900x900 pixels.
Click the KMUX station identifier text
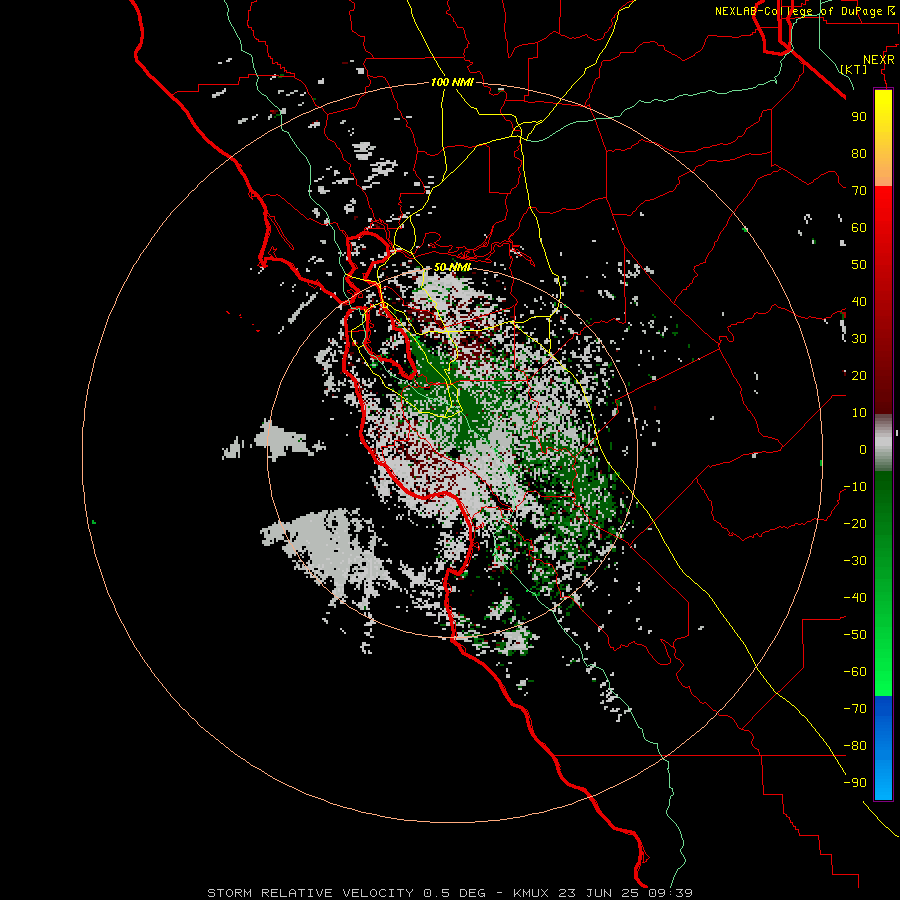(531, 893)
